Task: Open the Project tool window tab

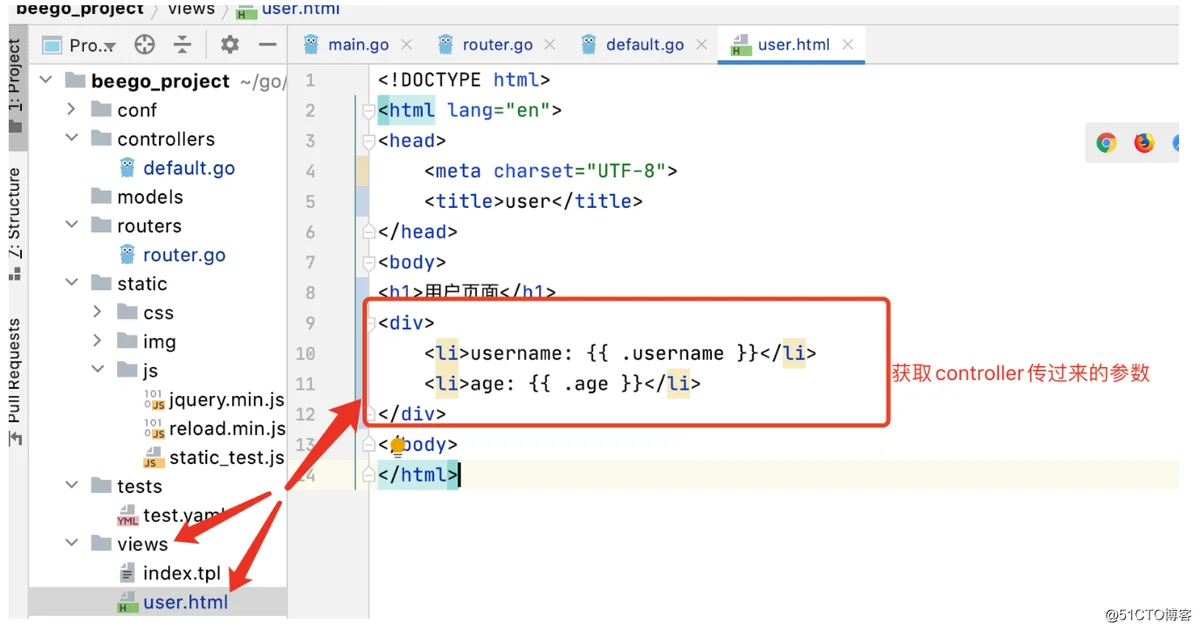Action: click(x=15, y=86)
